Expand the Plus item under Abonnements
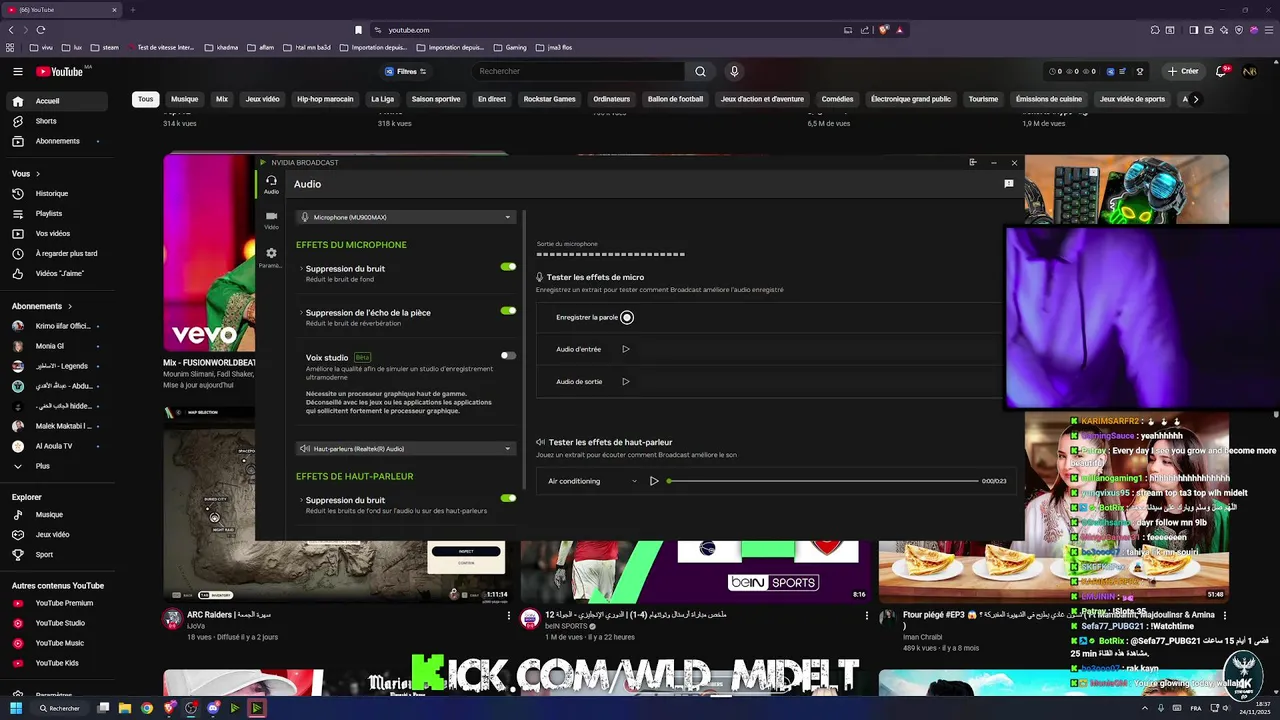This screenshot has width=1280, height=720. pos(57,466)
